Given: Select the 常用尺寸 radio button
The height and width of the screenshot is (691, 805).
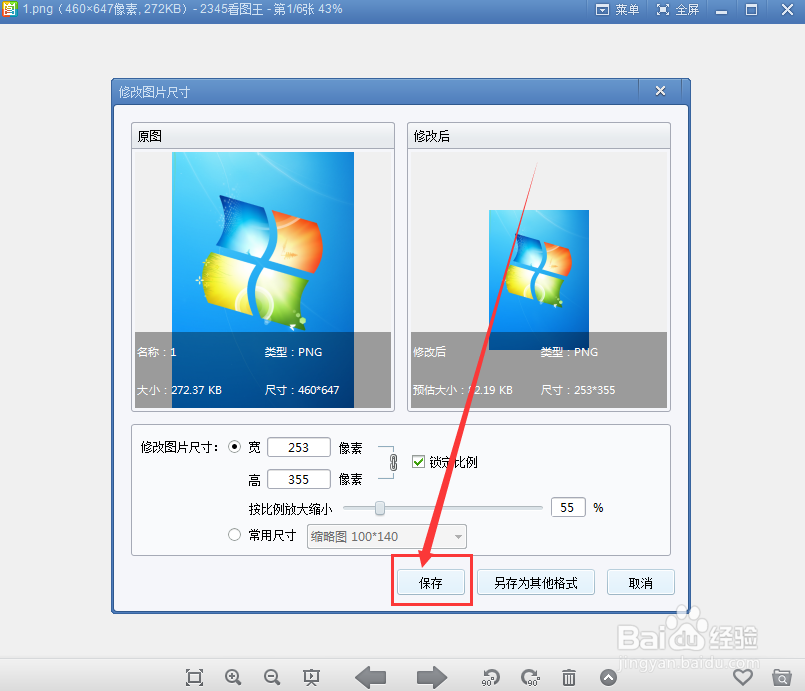Looking at the screenshot, I should (x=234, y=535).
